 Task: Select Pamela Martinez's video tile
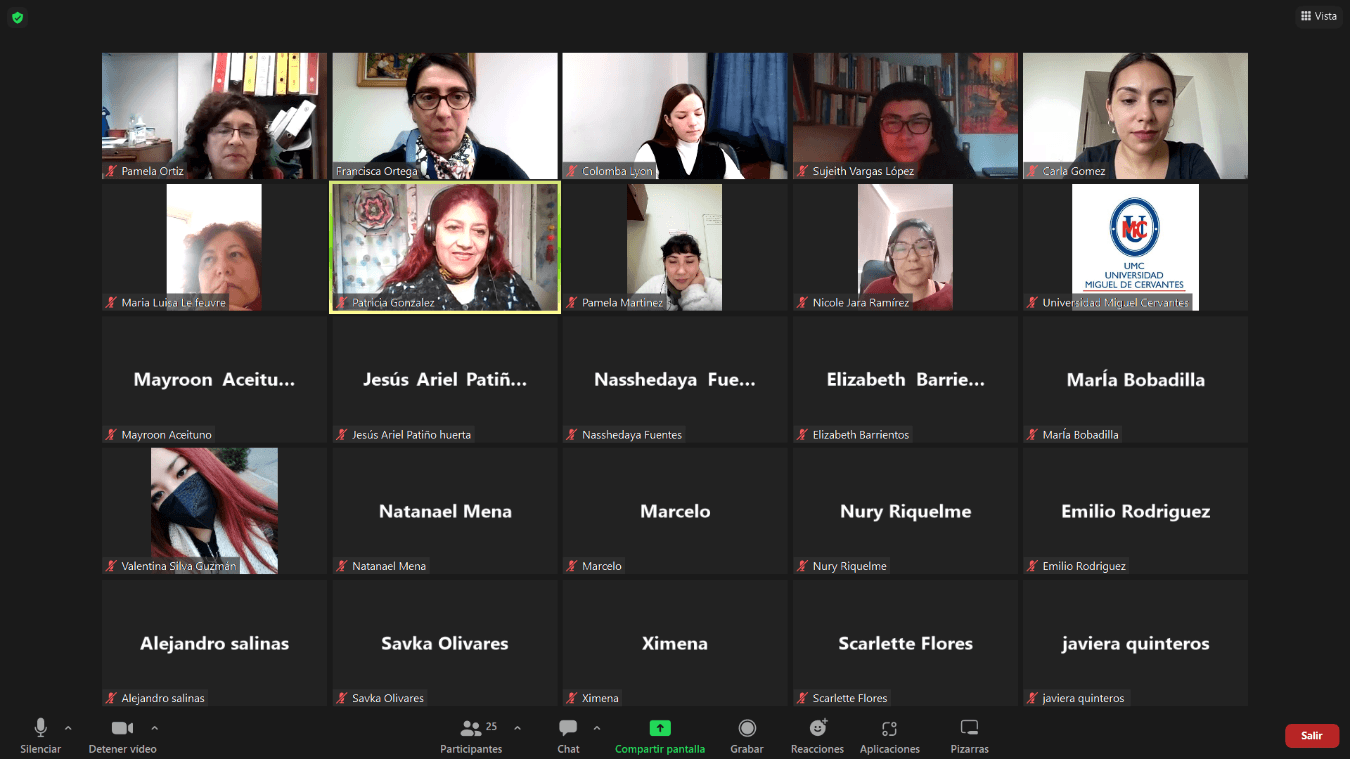pyautogui.click(x=675, y=247)
